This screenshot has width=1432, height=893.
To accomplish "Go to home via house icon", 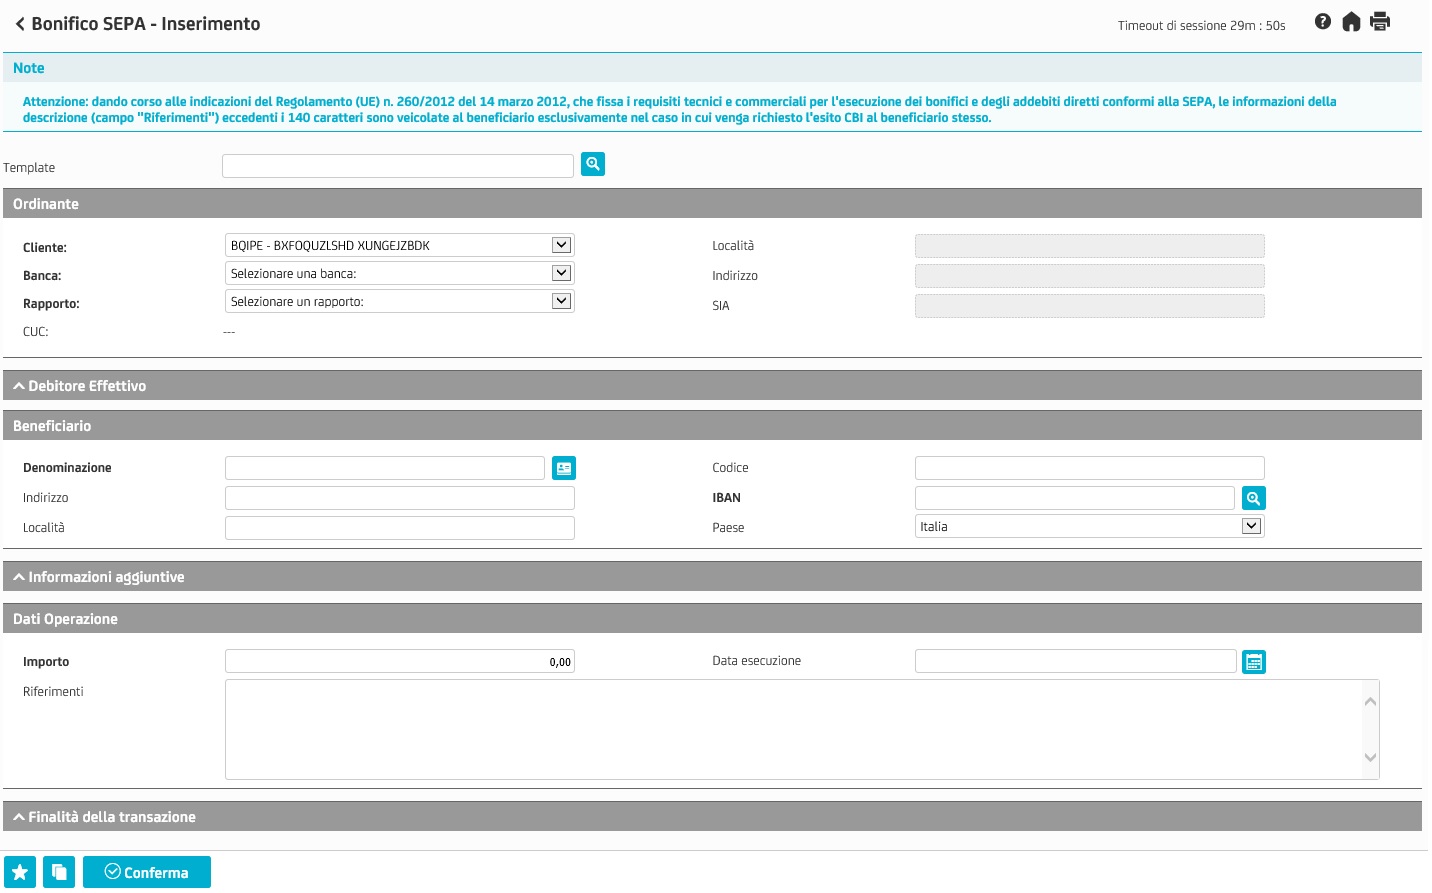I will click(x=1351, y=22).
